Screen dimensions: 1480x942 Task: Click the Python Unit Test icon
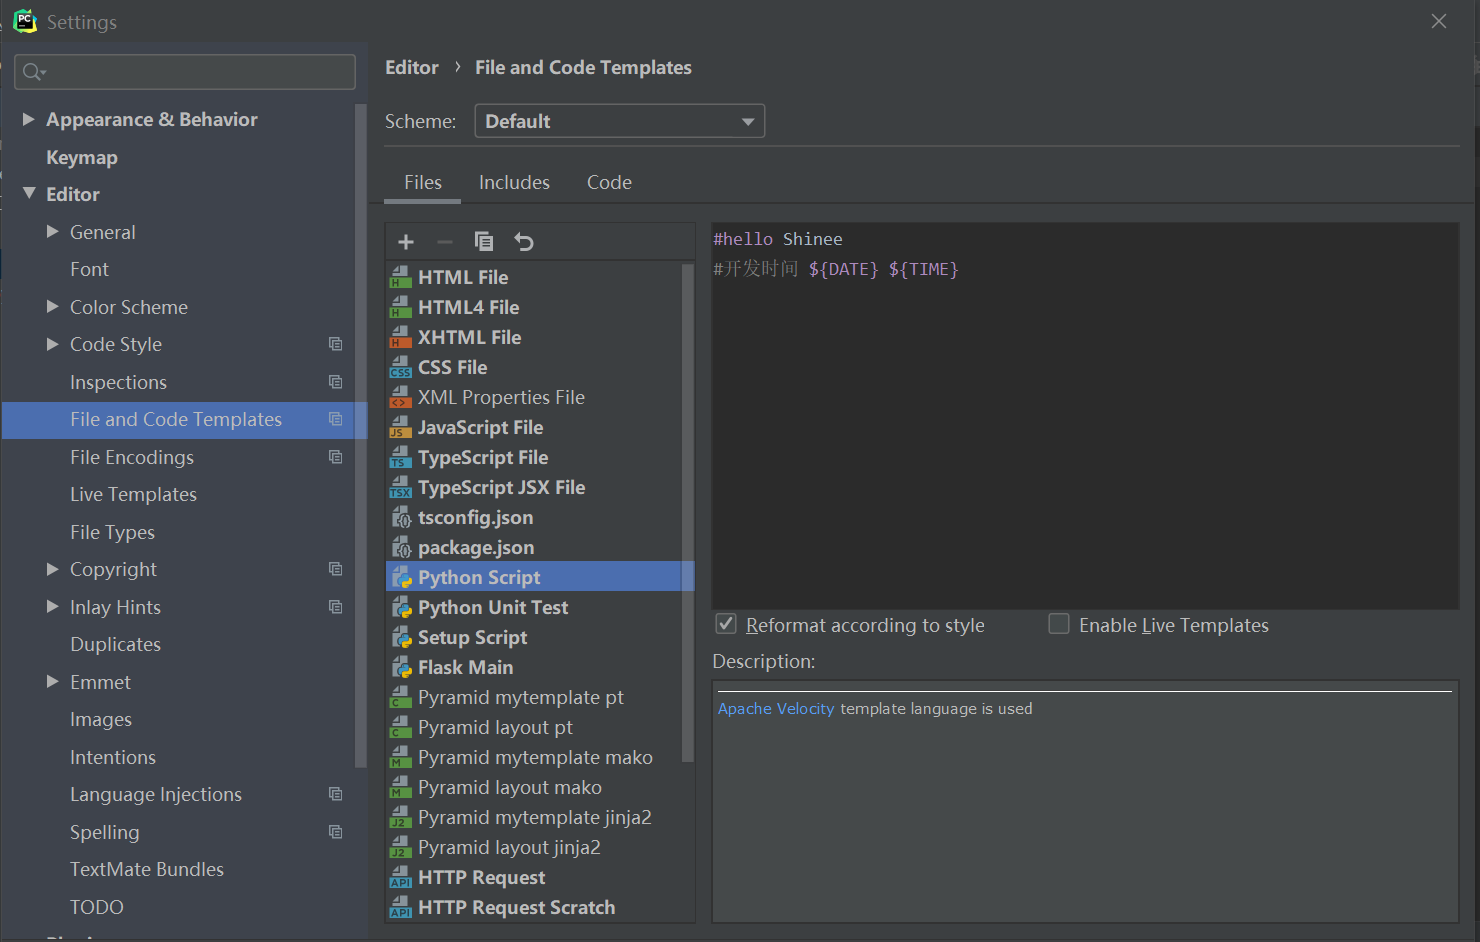[401, 607]
